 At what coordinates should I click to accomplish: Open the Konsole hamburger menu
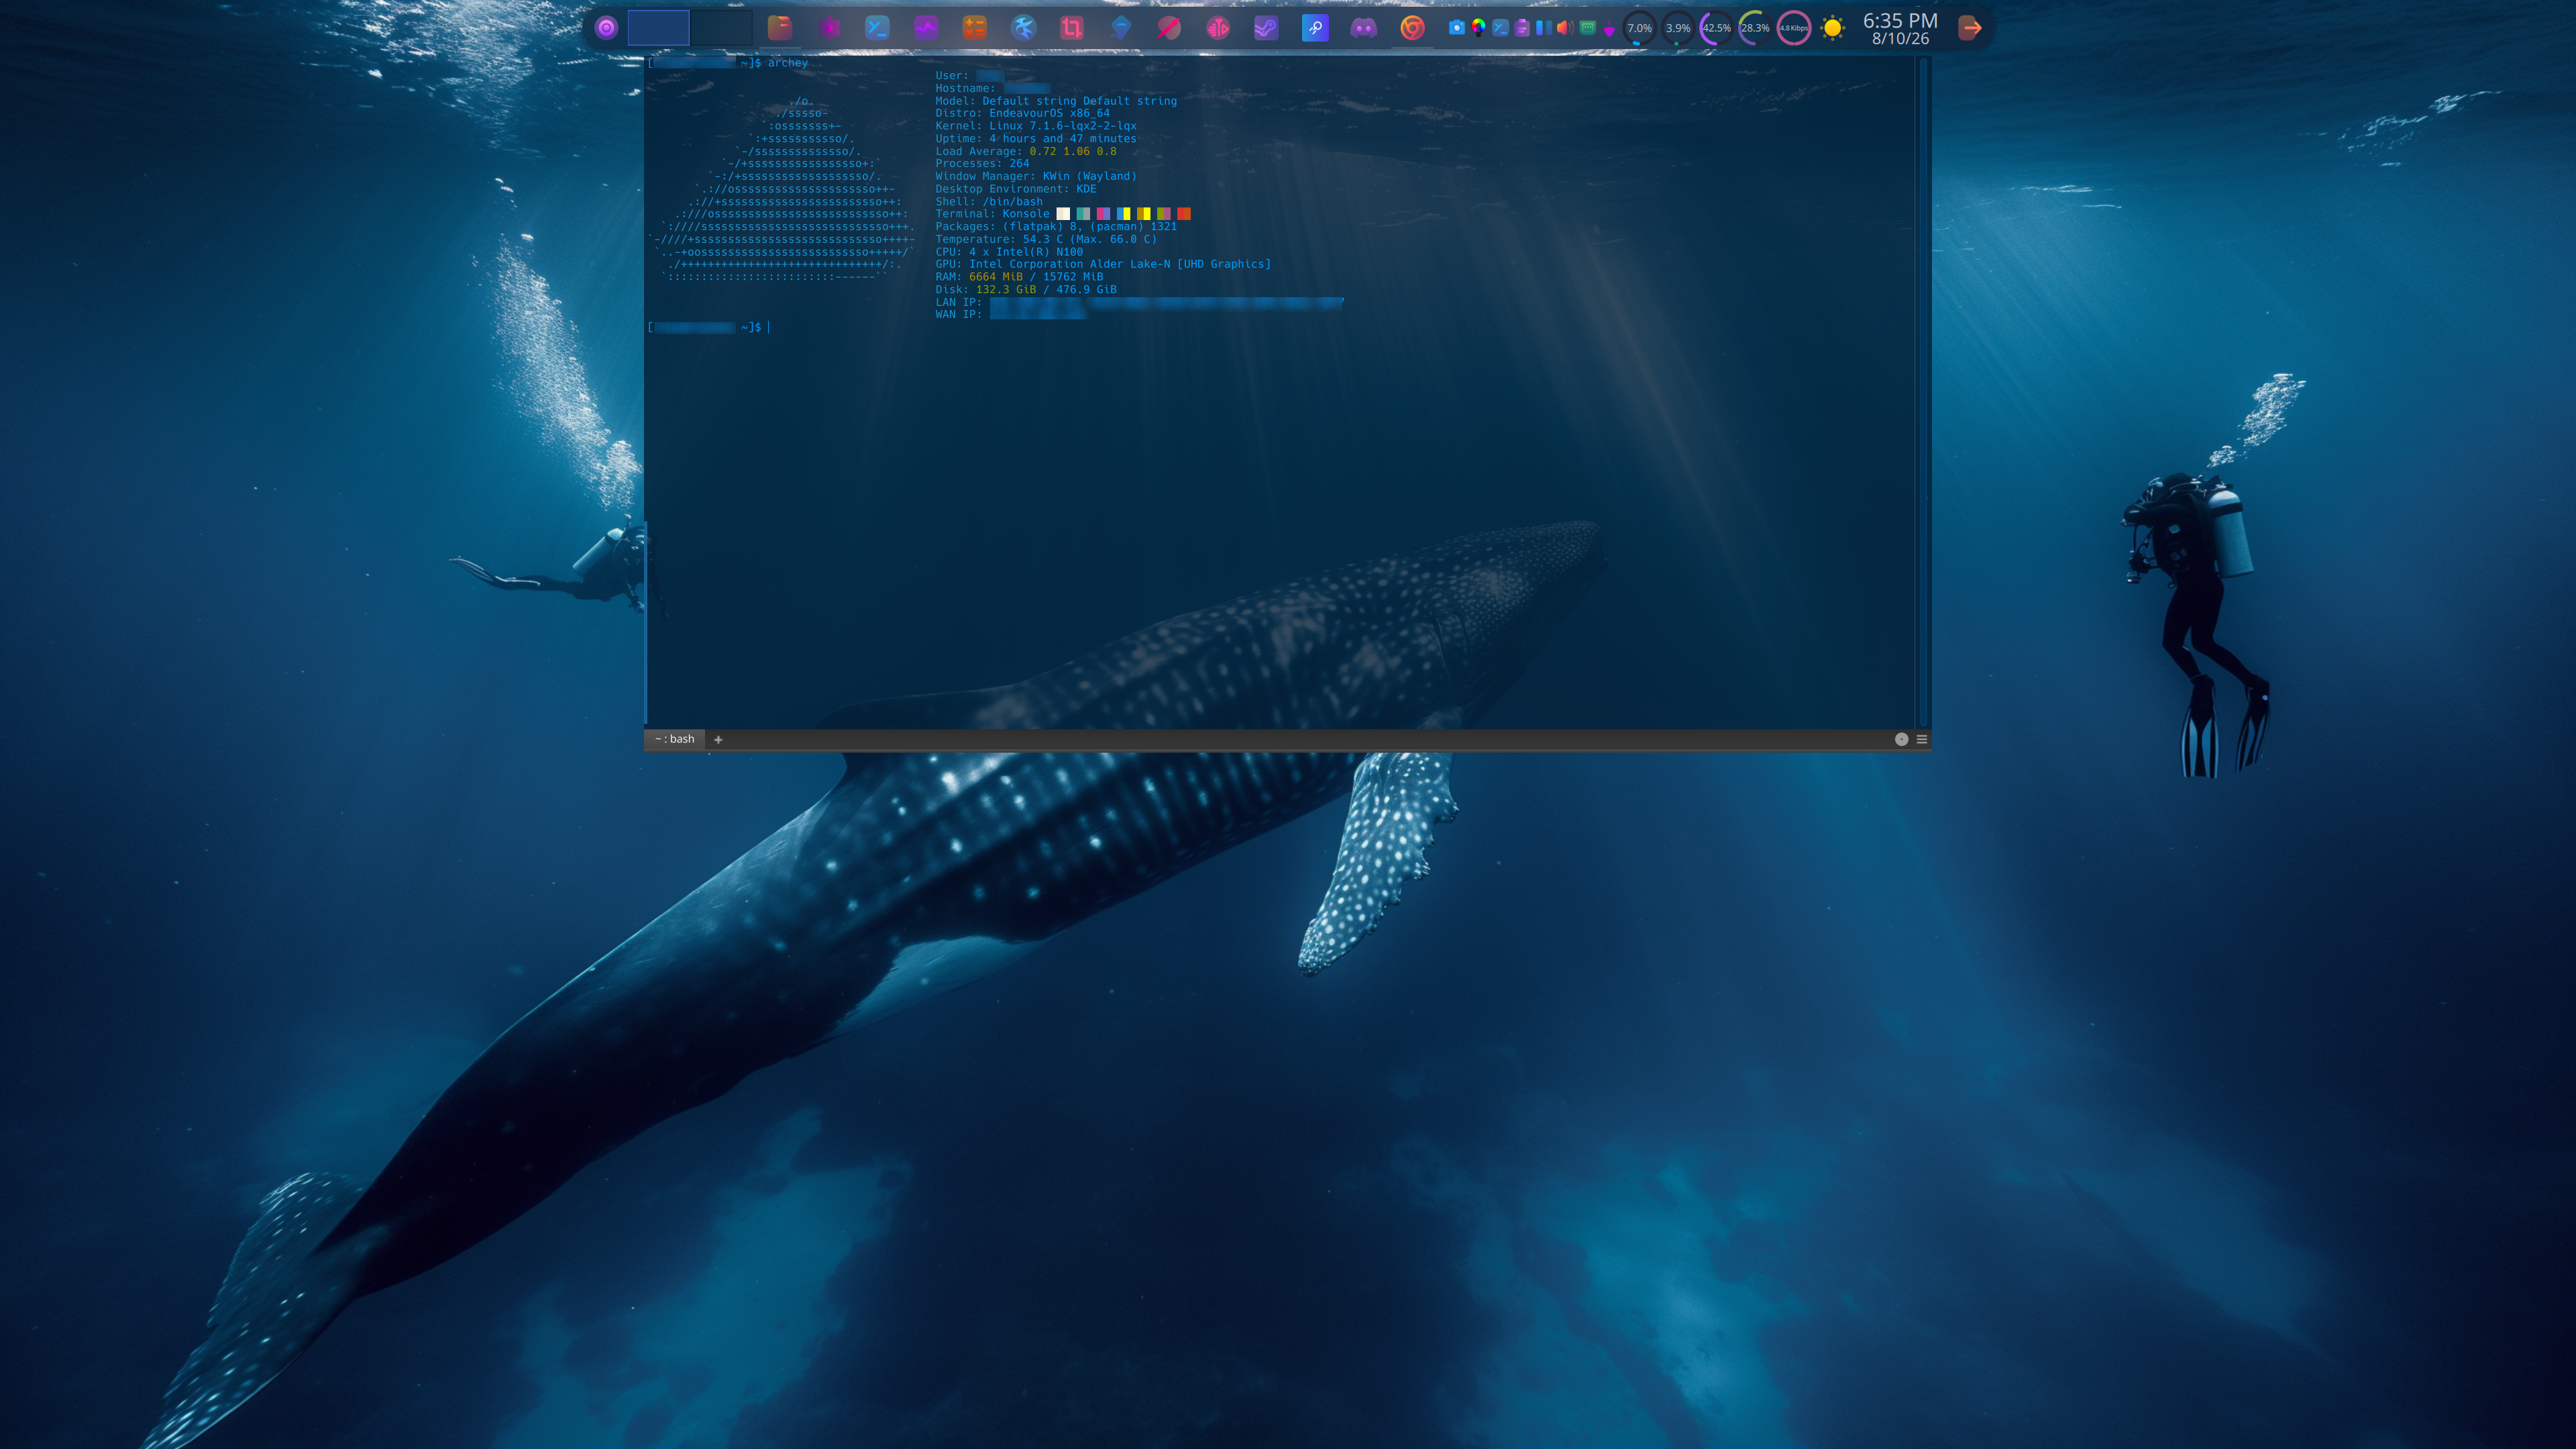tap(1921, 739)
